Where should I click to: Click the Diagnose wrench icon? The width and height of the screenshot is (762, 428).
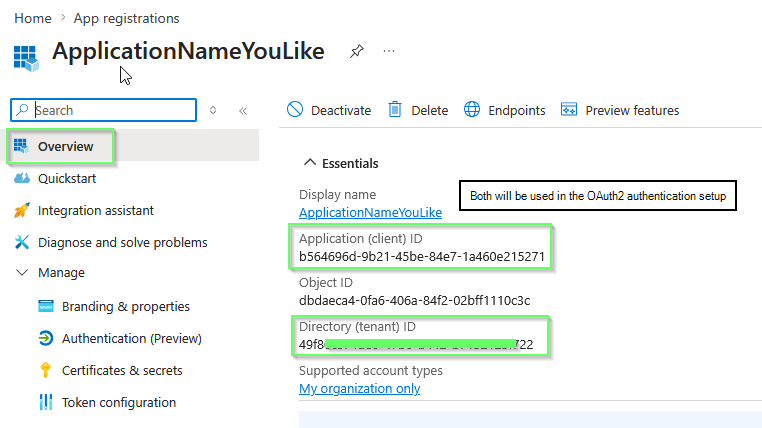[x=21, y=242]
